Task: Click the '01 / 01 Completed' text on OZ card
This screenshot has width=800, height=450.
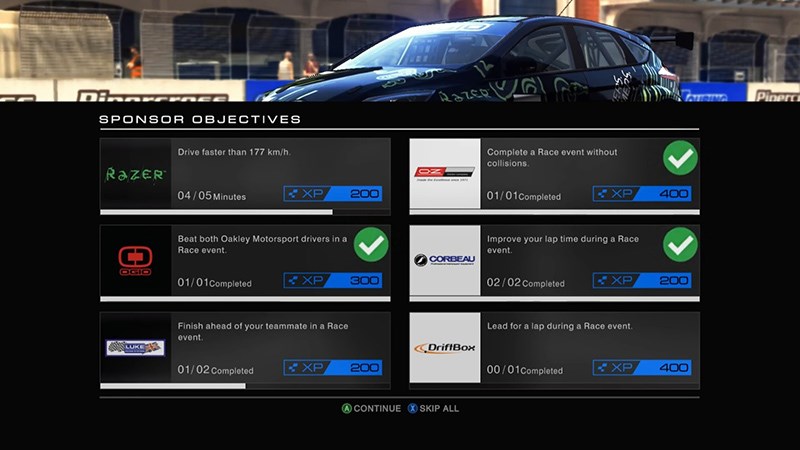Action: pos(524,196)
